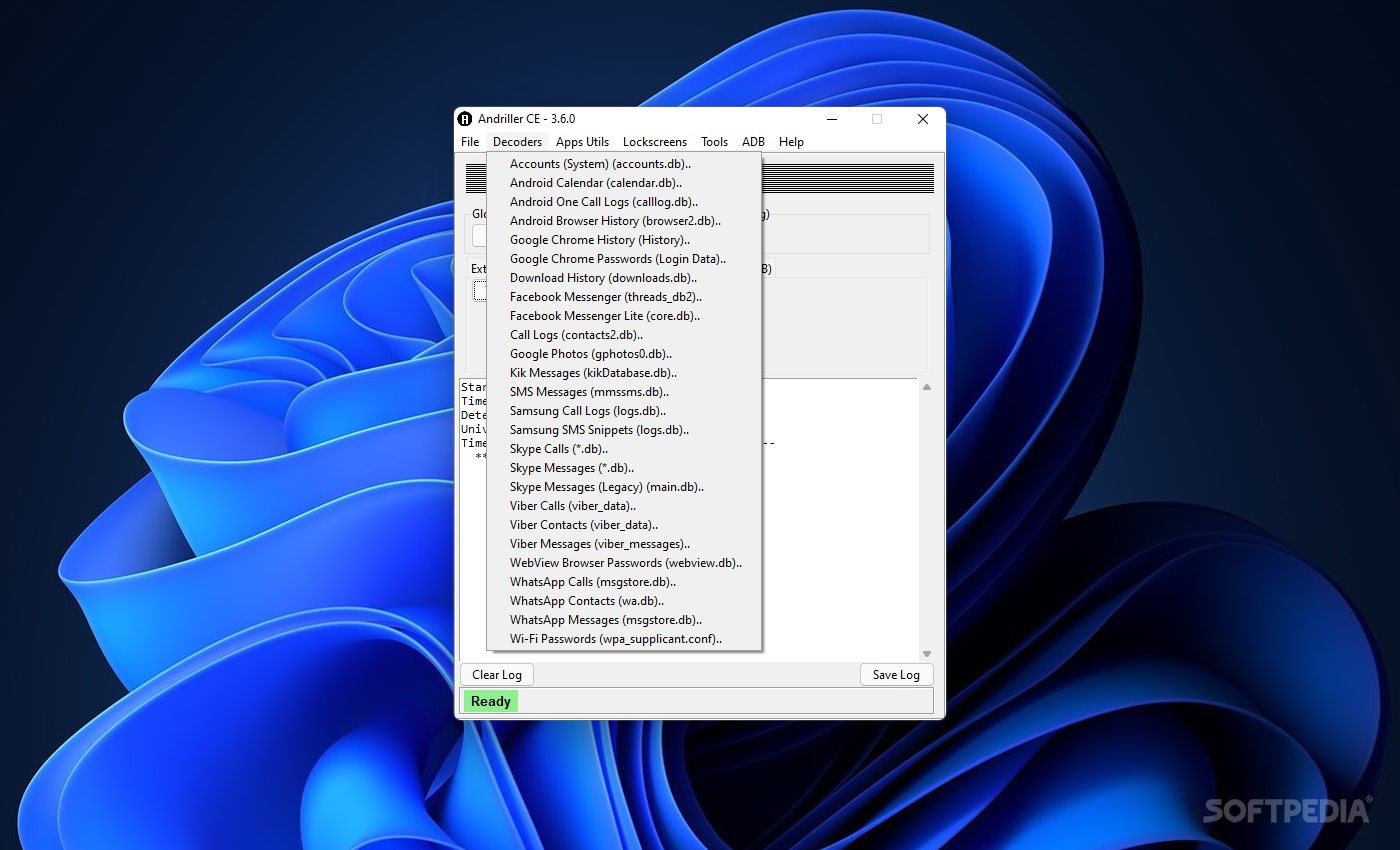This screenshot has width=1400, height=850.
Task: Select Viber Messages (viber_messages)
Action: 624,544
